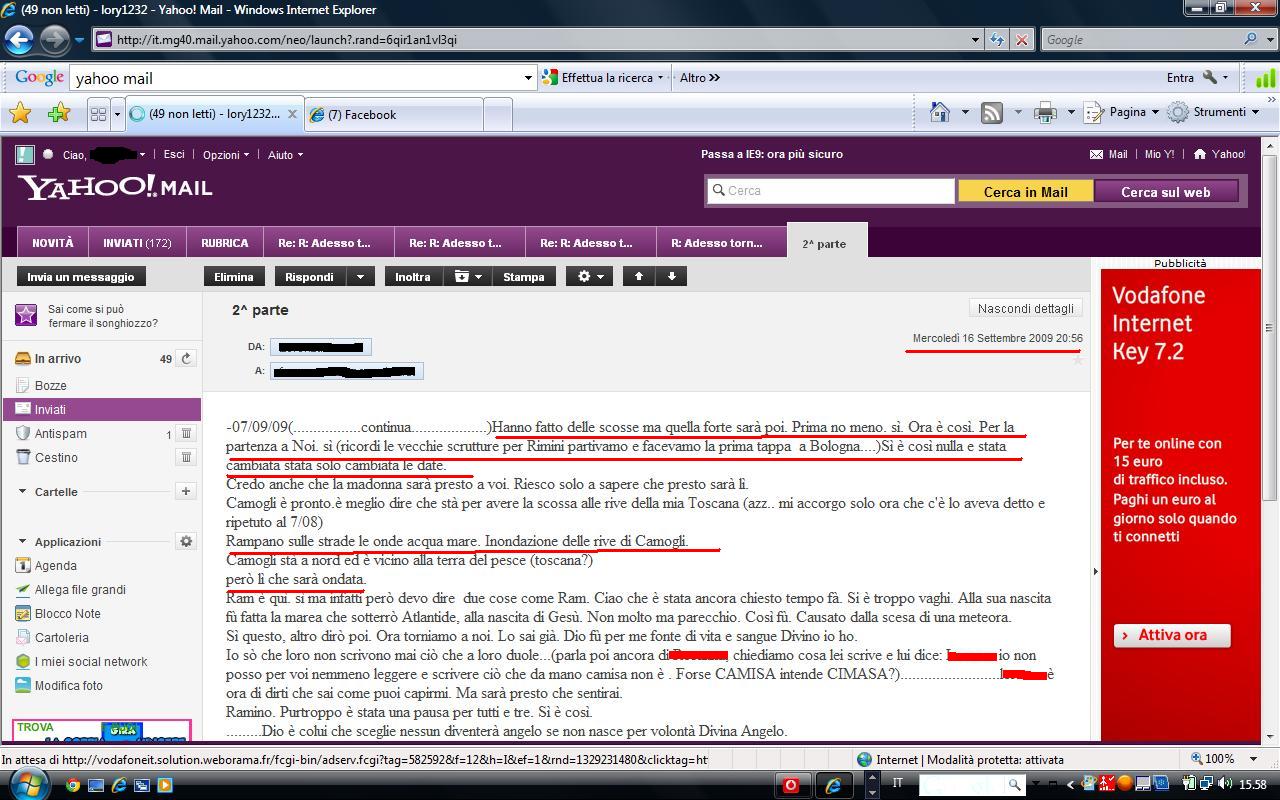Image resolution: width=1280 pixels, height=800 pixels.
Task: Click the browser Forward arrow
Action: pos(54,40)
